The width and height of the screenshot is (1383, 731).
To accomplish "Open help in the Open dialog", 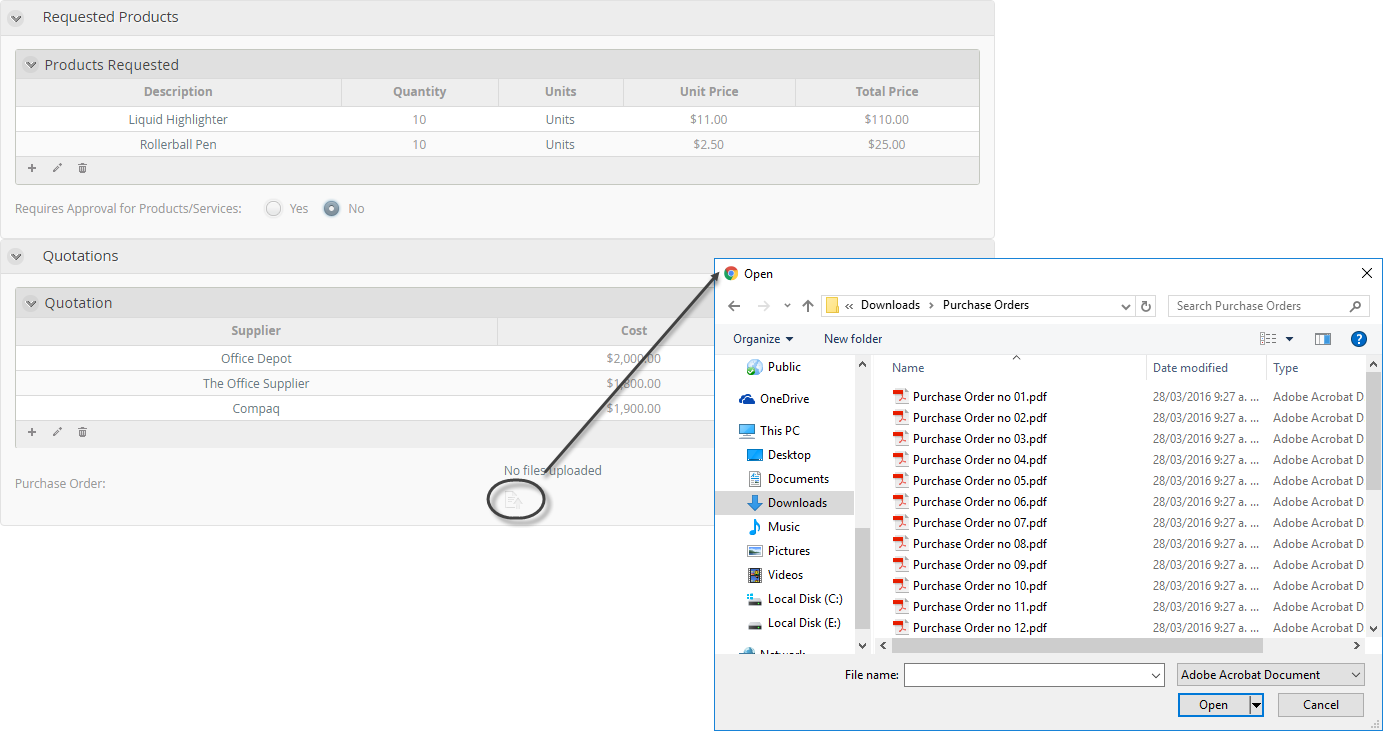I will point(1358,339).
